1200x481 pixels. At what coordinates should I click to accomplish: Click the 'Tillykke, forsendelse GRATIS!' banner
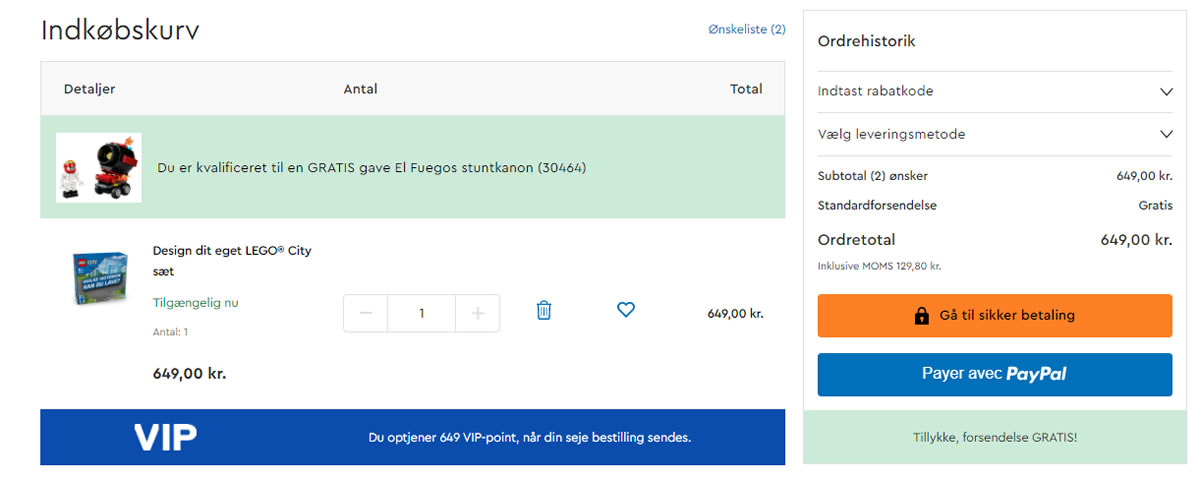pyautogui.click(x=994, y=437)
